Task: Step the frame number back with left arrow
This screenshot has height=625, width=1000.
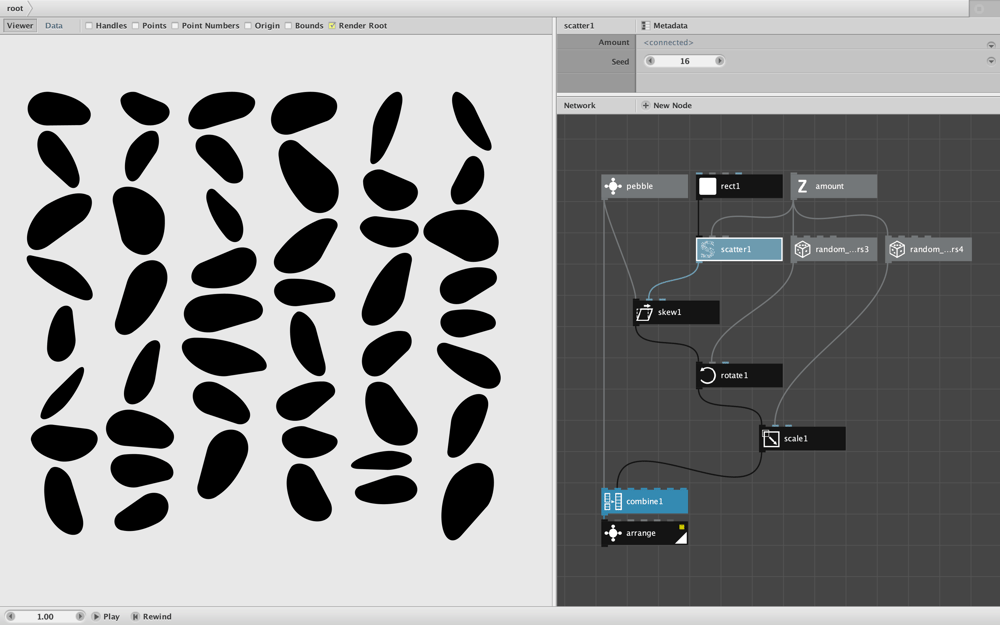Action: [x=10, y=616]
